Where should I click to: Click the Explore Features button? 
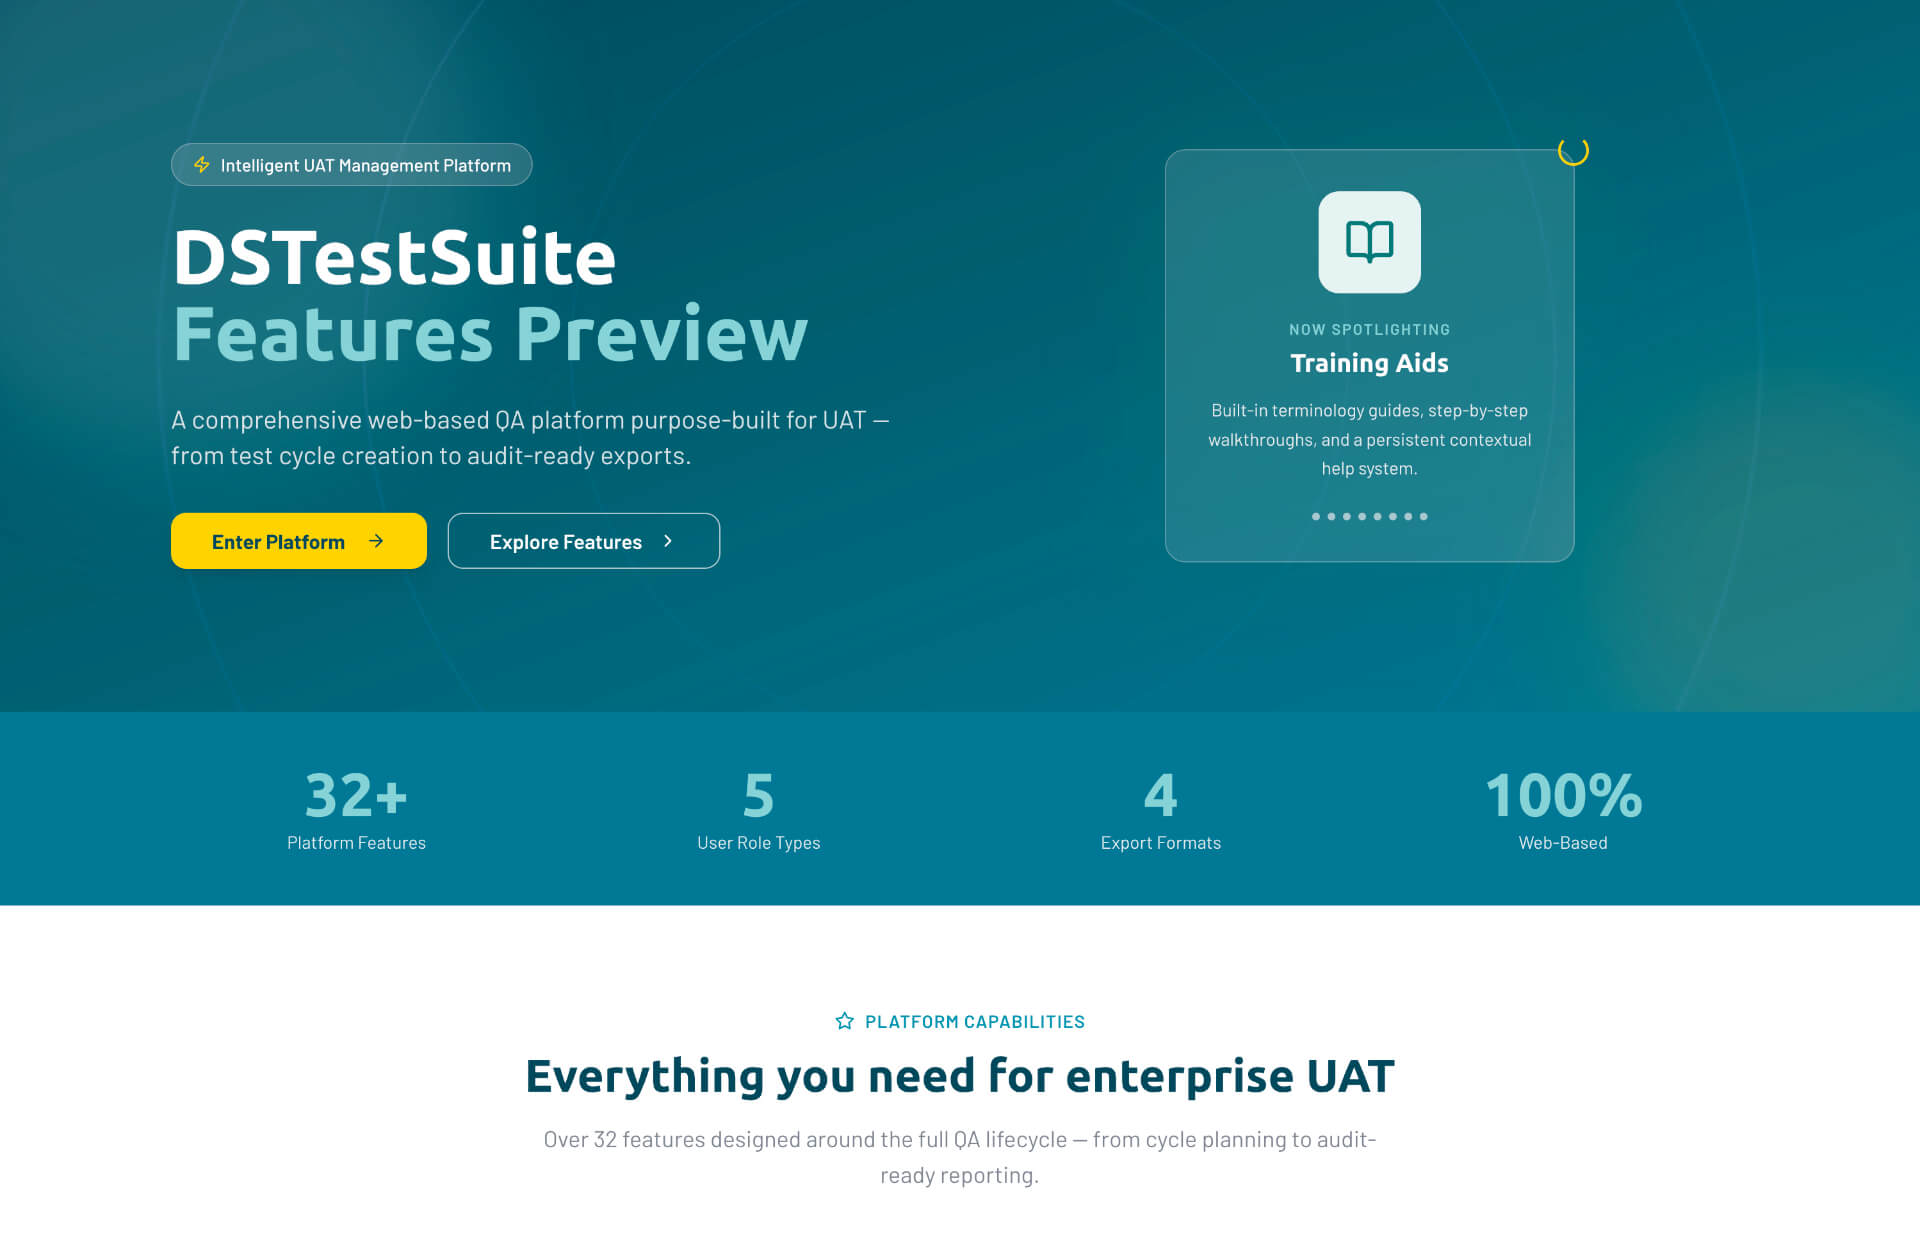(x=583, y=541)
